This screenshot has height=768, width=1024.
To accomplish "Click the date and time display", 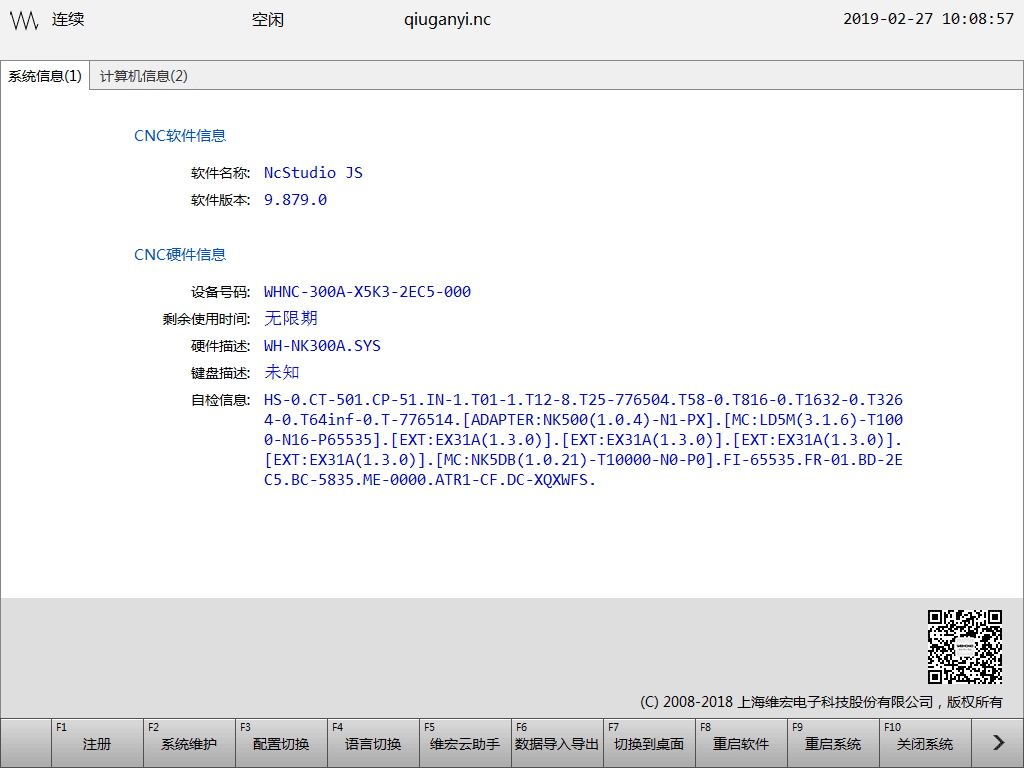I will click(x=929, y=19).
